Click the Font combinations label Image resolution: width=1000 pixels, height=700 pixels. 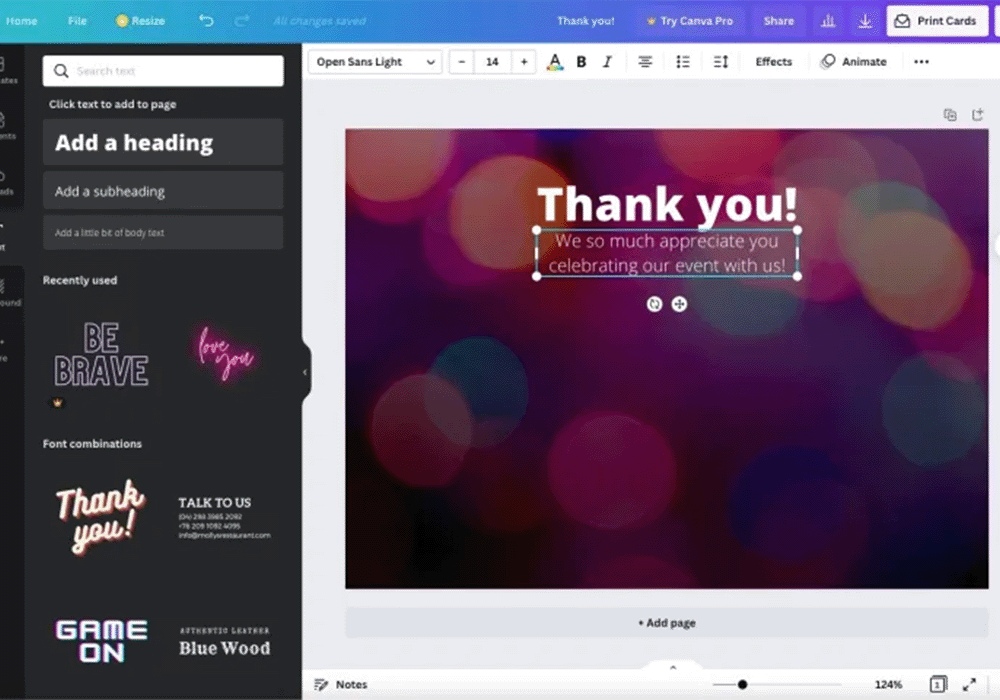click(x=92, y=444)
